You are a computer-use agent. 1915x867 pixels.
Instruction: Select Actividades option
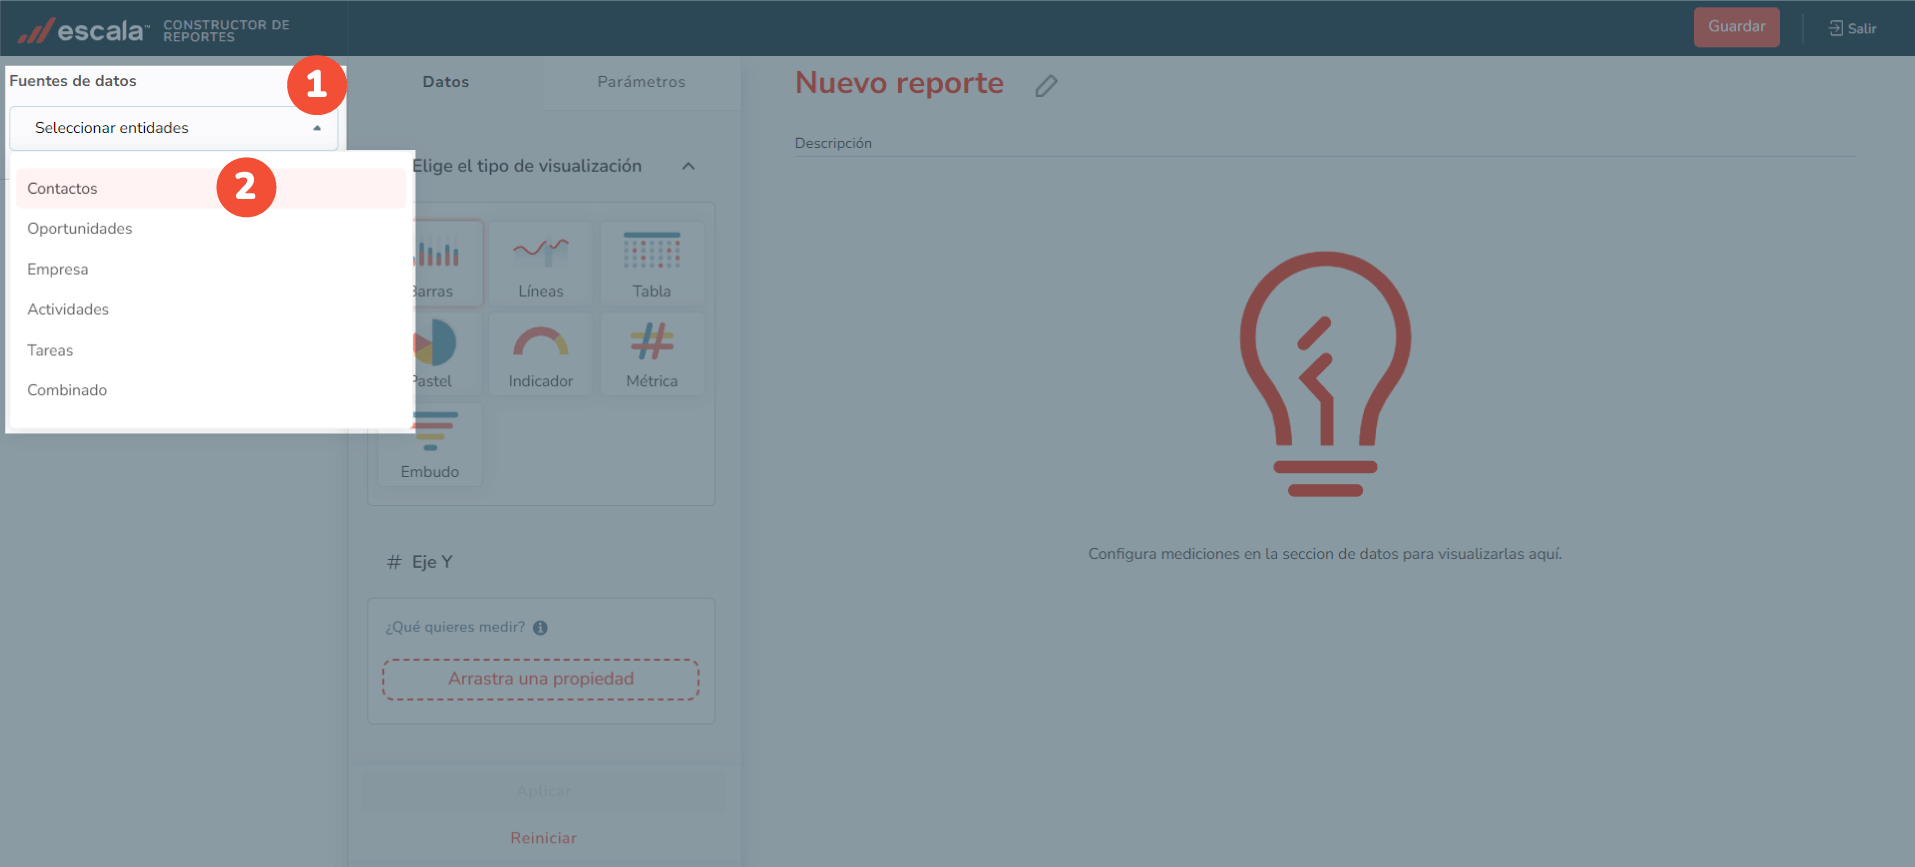coord(211,309)
